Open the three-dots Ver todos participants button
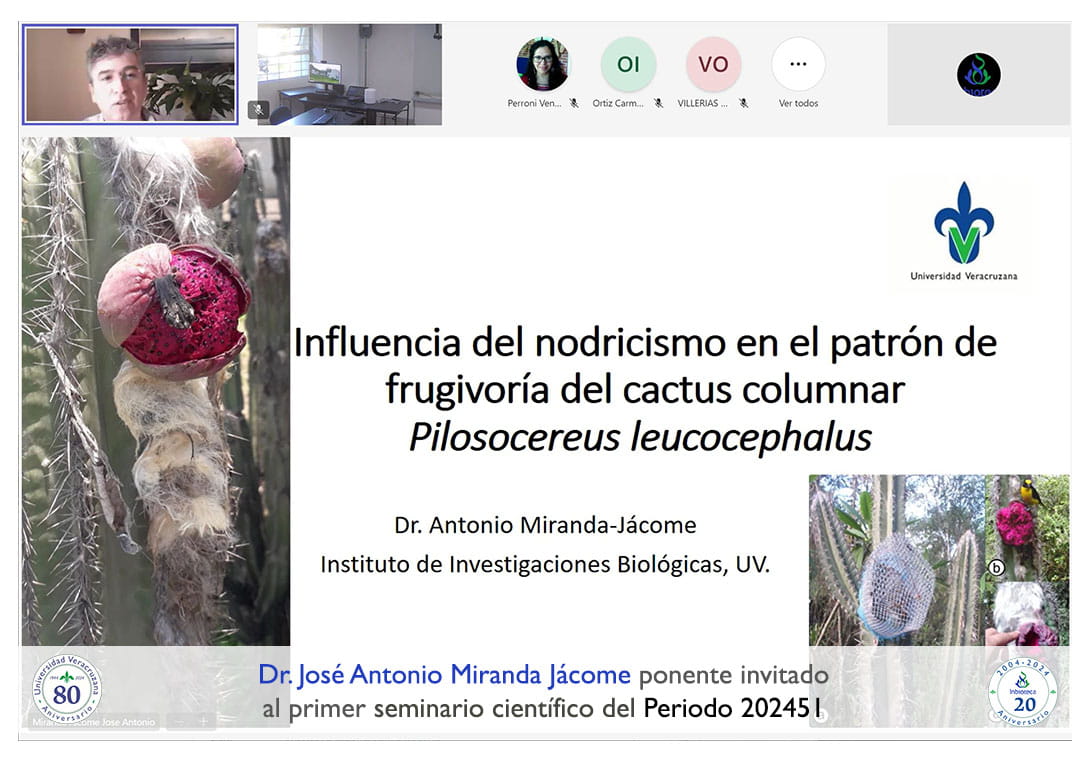Image resolution: width=1090 pixels, height=760 pixels. 798,64
